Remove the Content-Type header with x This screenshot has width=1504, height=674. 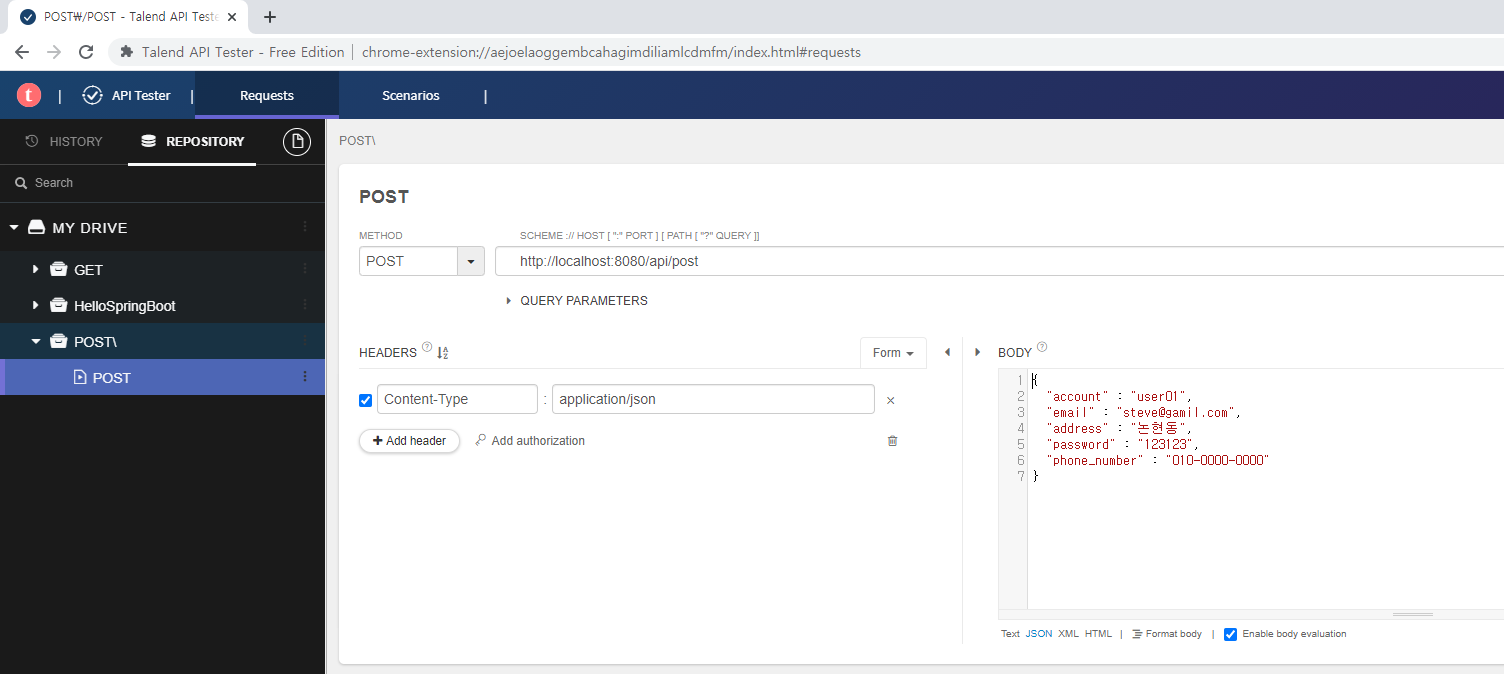pos(890,400)
